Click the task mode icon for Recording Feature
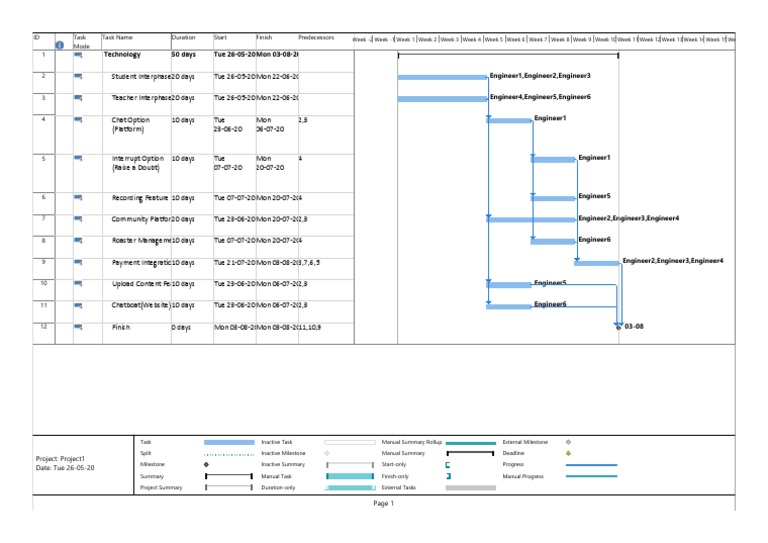The height and width of the screenshot is (543, 768). [78, 197]
